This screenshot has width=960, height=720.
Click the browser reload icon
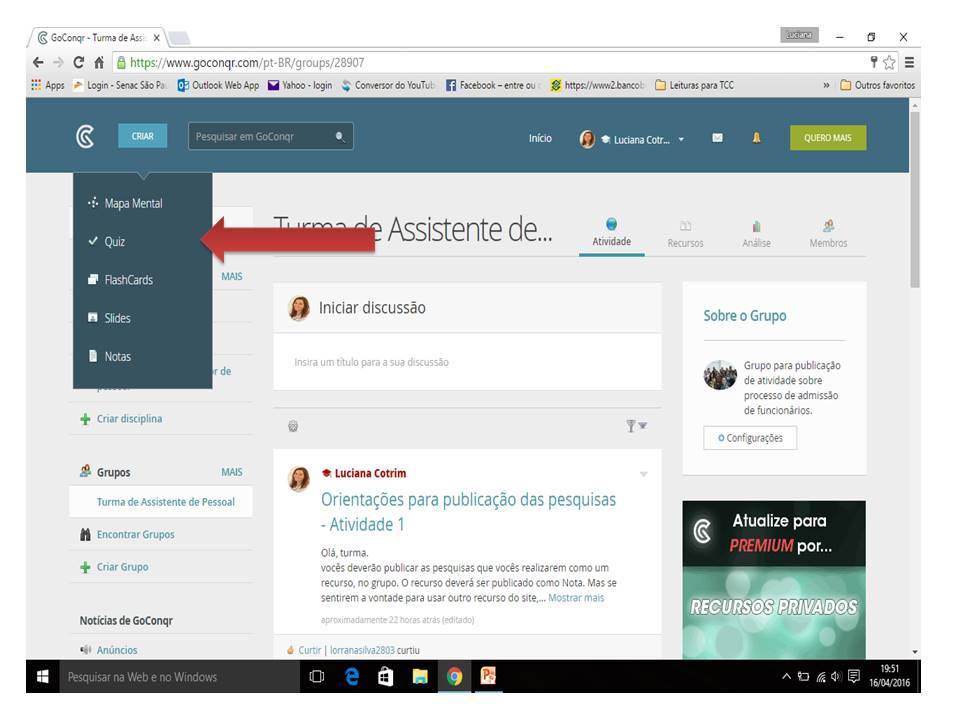click(78, 62)
